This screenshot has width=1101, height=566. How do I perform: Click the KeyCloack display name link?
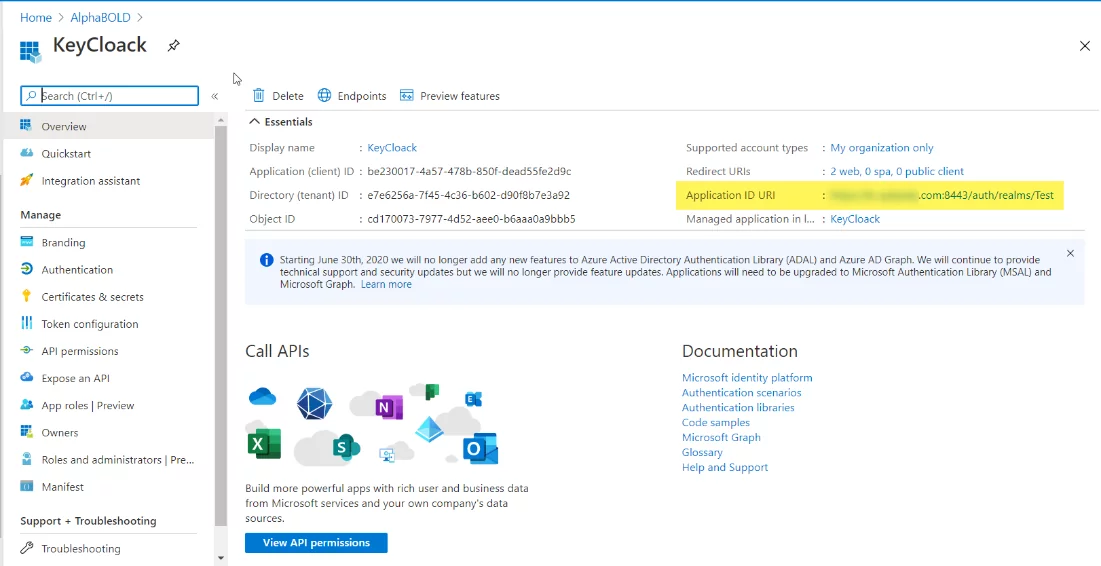[392, 148]
